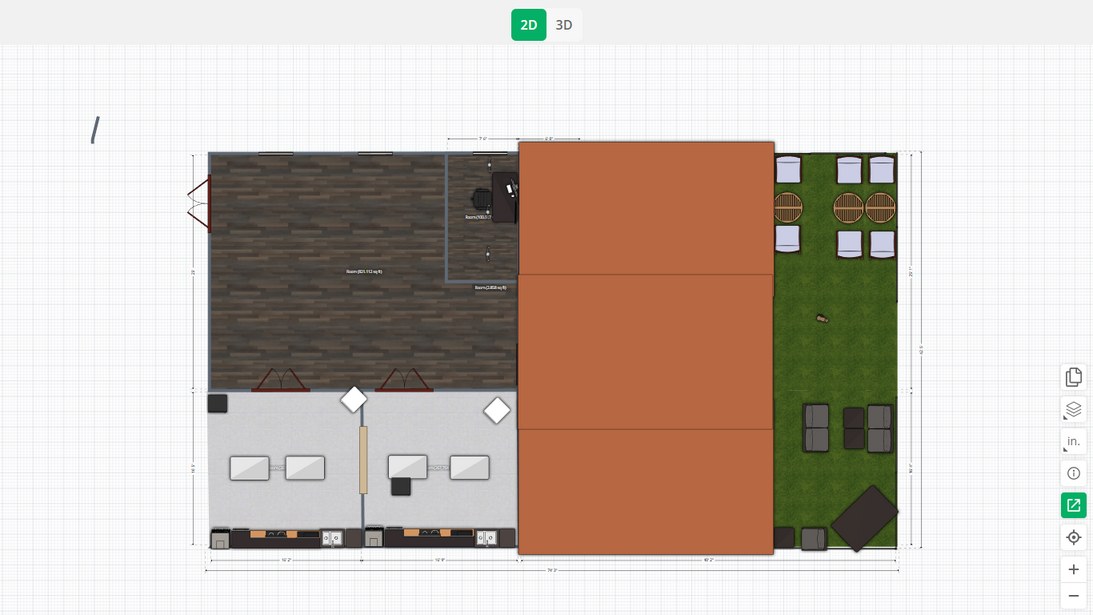Select the double door on the left wall
1093x615 pixels.
(199, 203)
